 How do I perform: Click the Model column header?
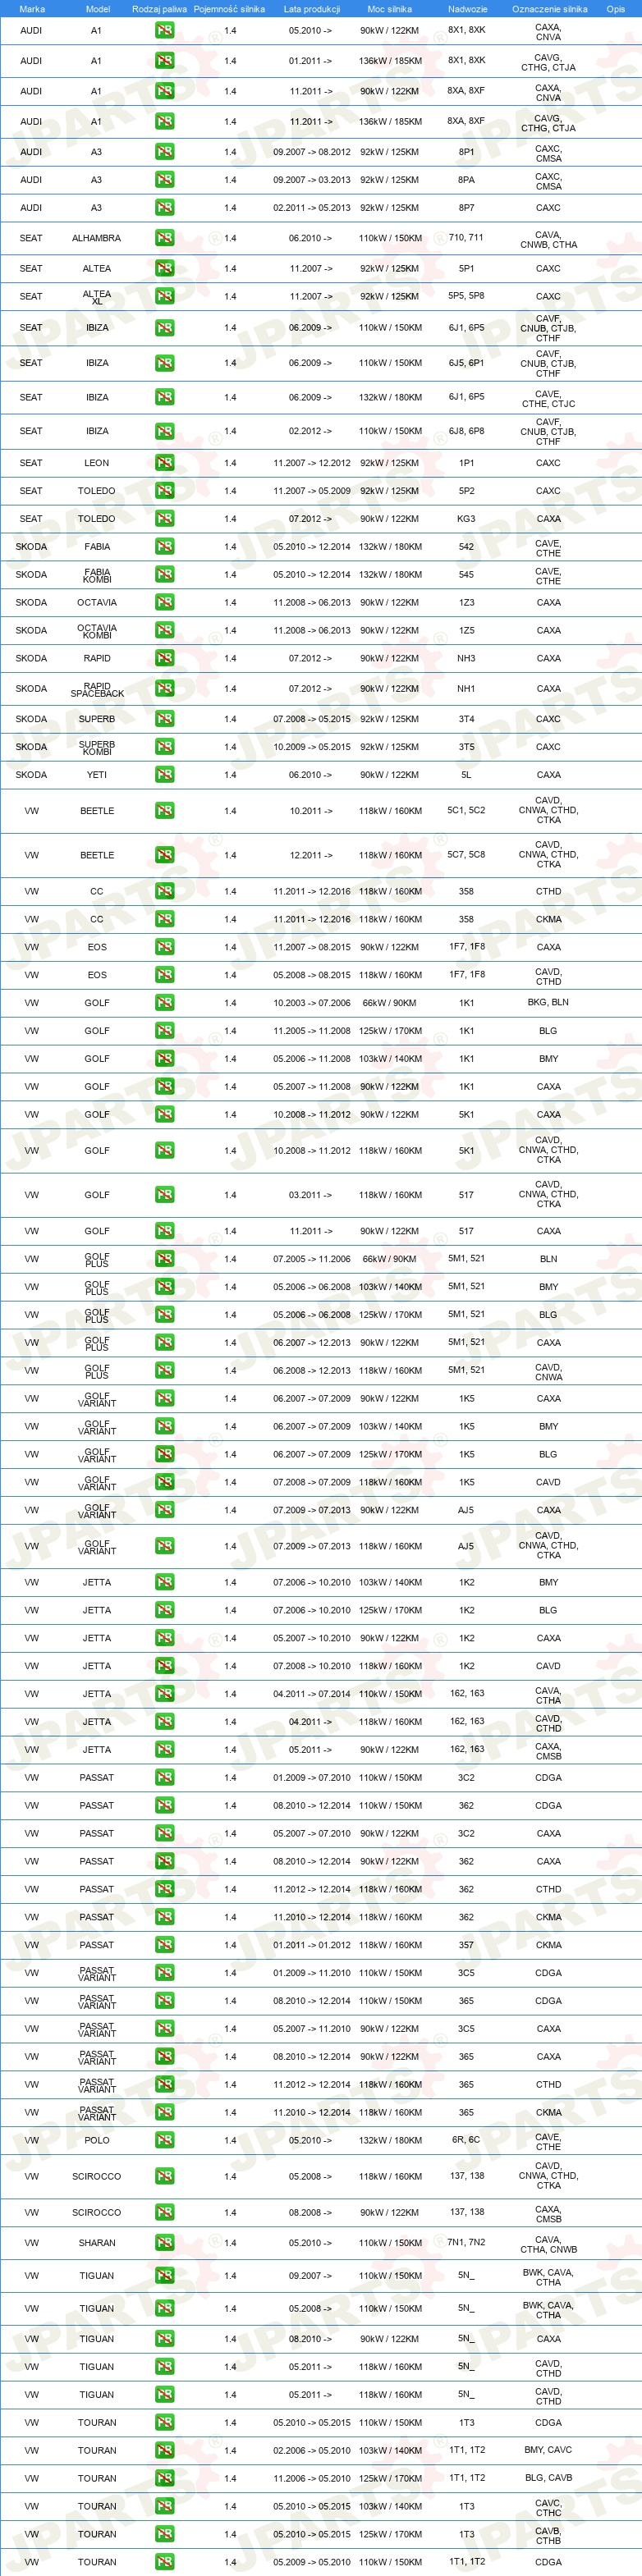click(98, 9)
